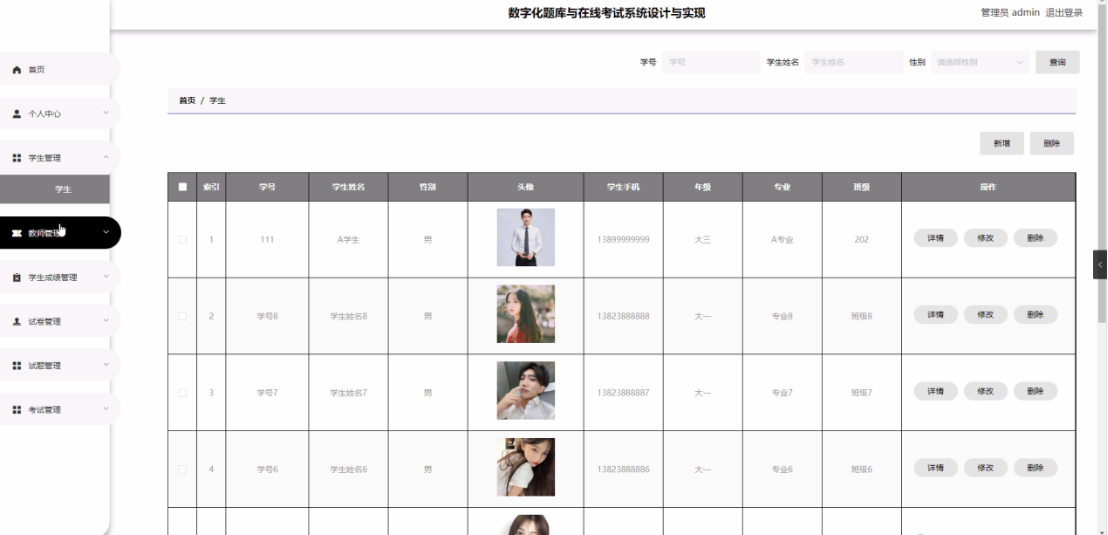Click the 学生姓名 search input field

854,62
